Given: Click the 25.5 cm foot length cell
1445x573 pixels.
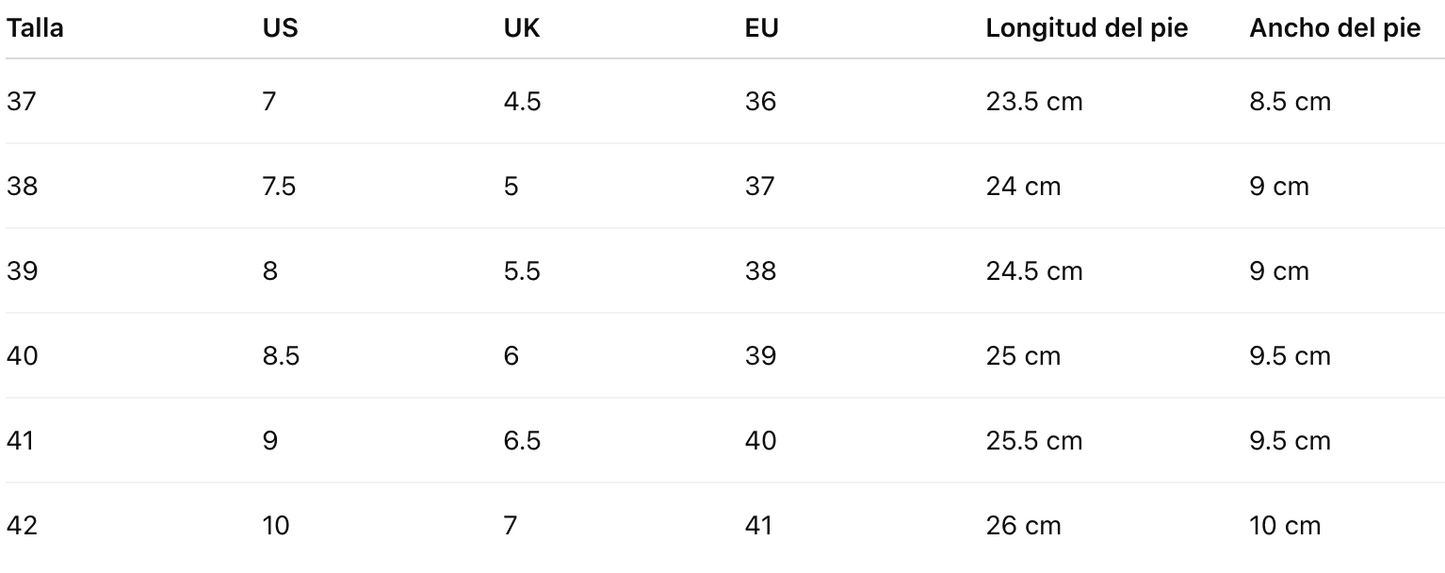Looking at the screenshot, I should (x=1034, y=440).
